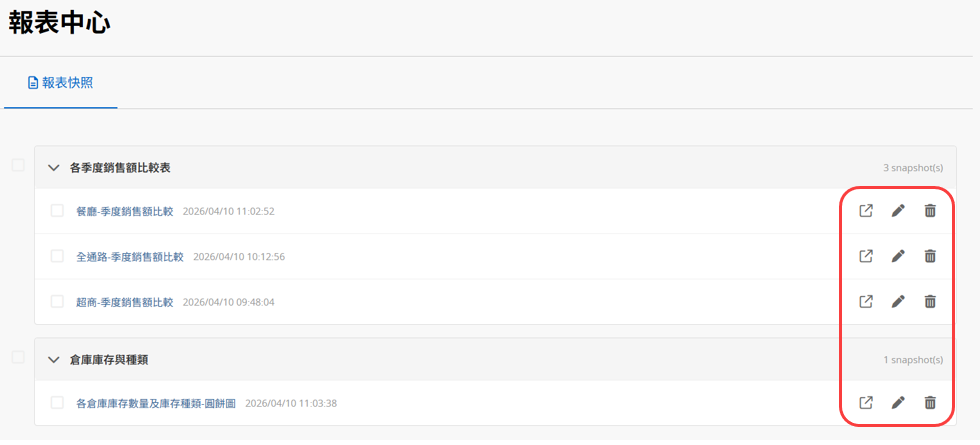
Task: Tick the 各季度銷售額比較表 group checkbox
Action: coord(18,165)
